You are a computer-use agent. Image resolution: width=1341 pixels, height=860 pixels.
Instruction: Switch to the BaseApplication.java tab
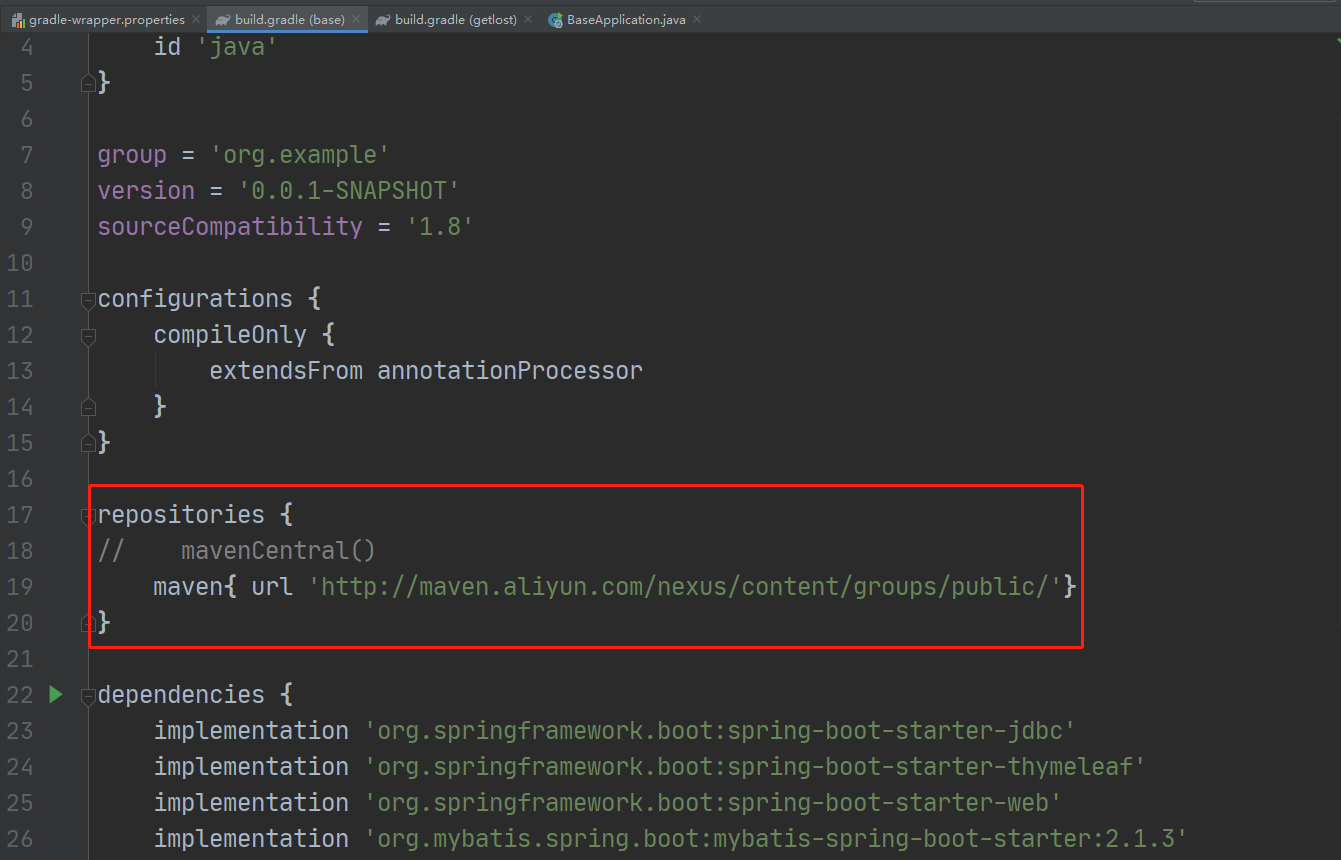[x=626, y=20]
